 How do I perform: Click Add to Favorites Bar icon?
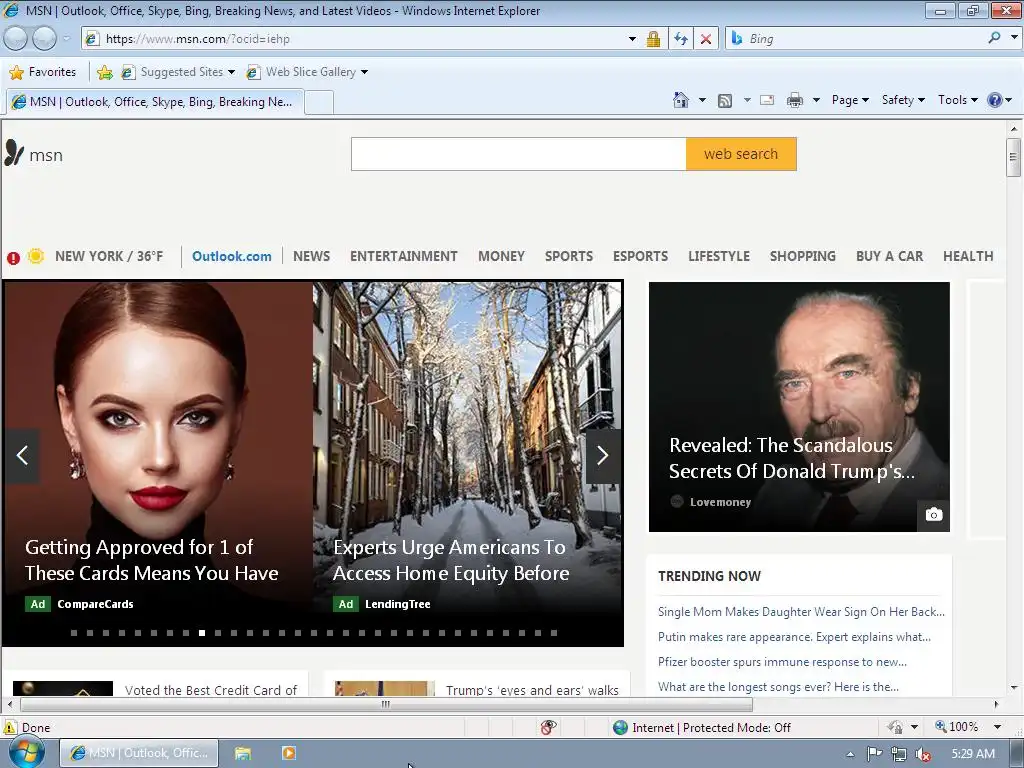(x=104, y=72)
